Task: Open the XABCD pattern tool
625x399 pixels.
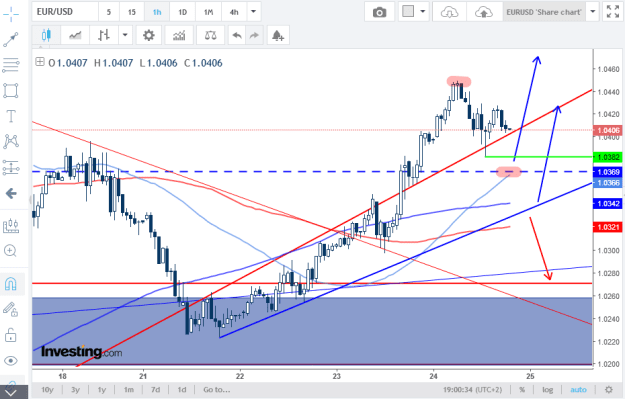Action: point(11,142)
